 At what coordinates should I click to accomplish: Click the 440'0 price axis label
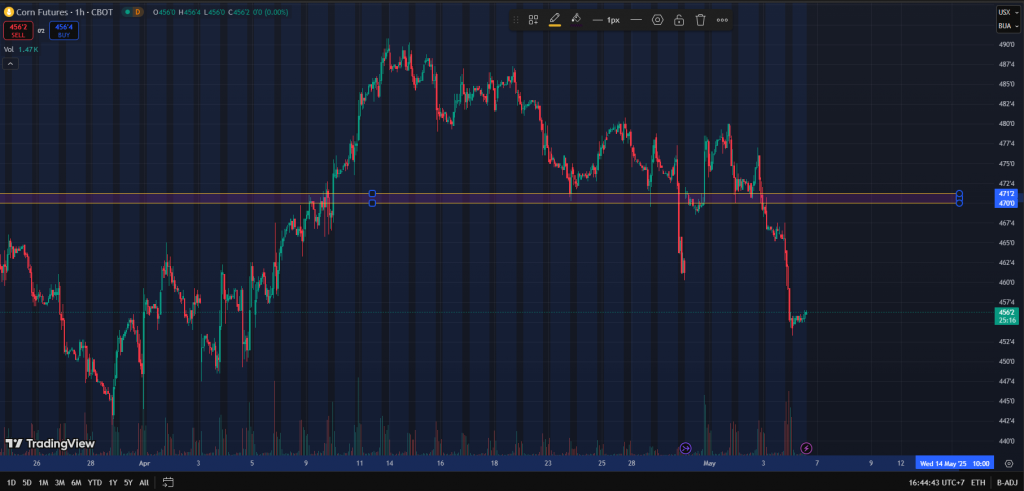[x=1006, y=441]
